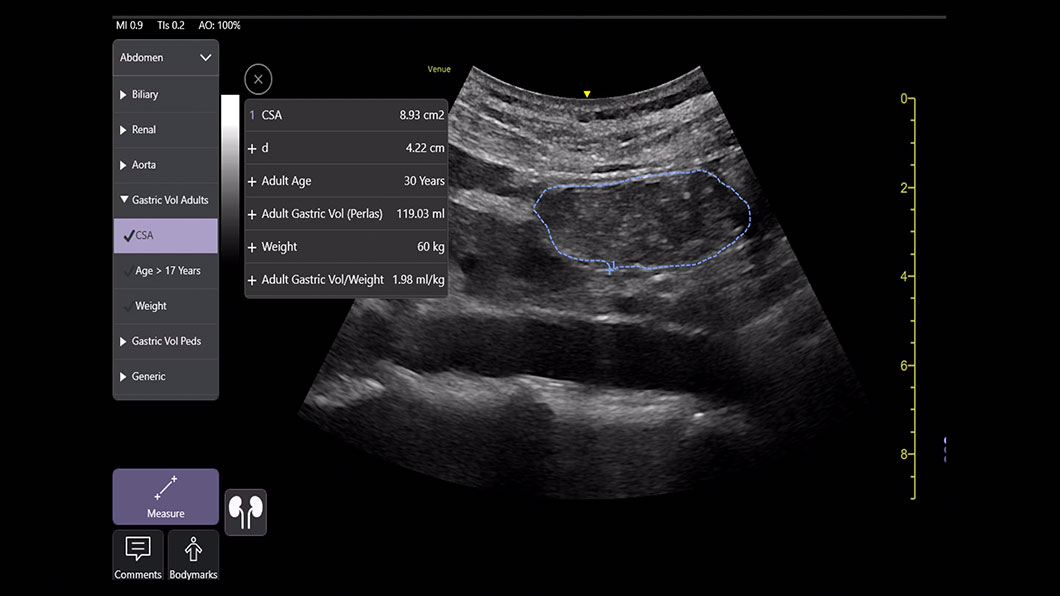Screen dimensions: 1060x596
Task: Click the plus icon beside the d measurement
Action: [x=250, y=148]
